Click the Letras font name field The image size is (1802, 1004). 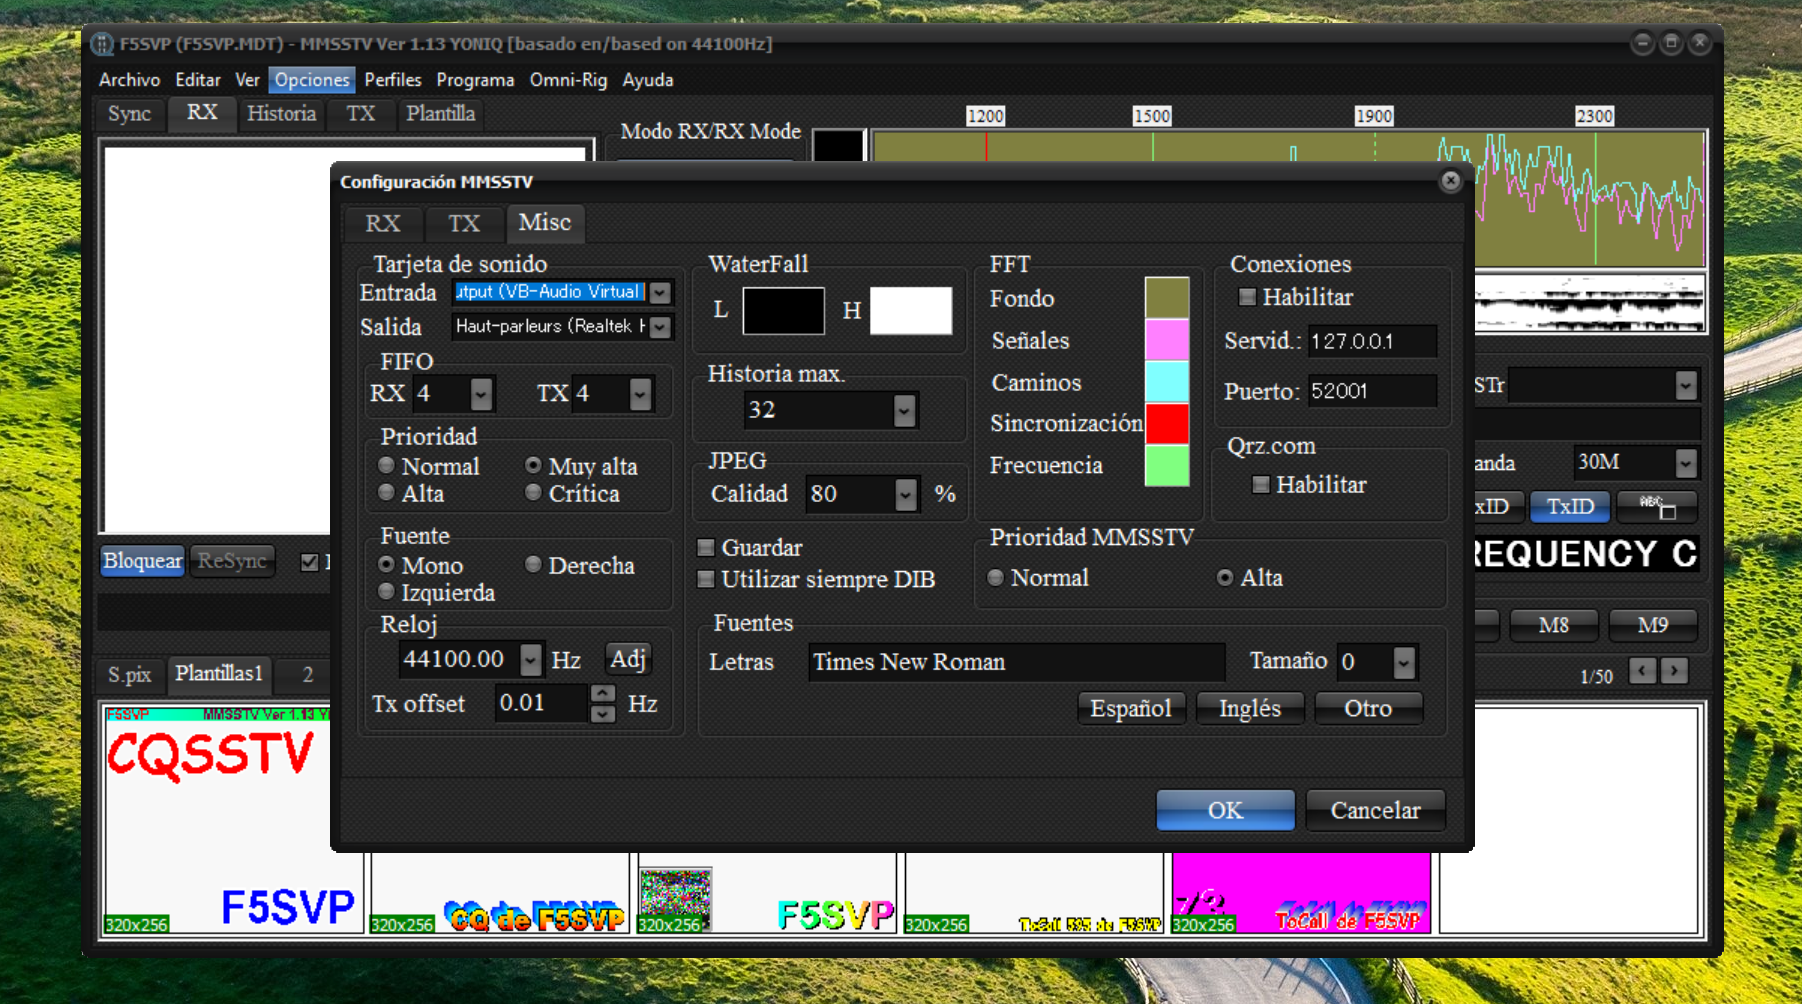(x=1016, y=661)
